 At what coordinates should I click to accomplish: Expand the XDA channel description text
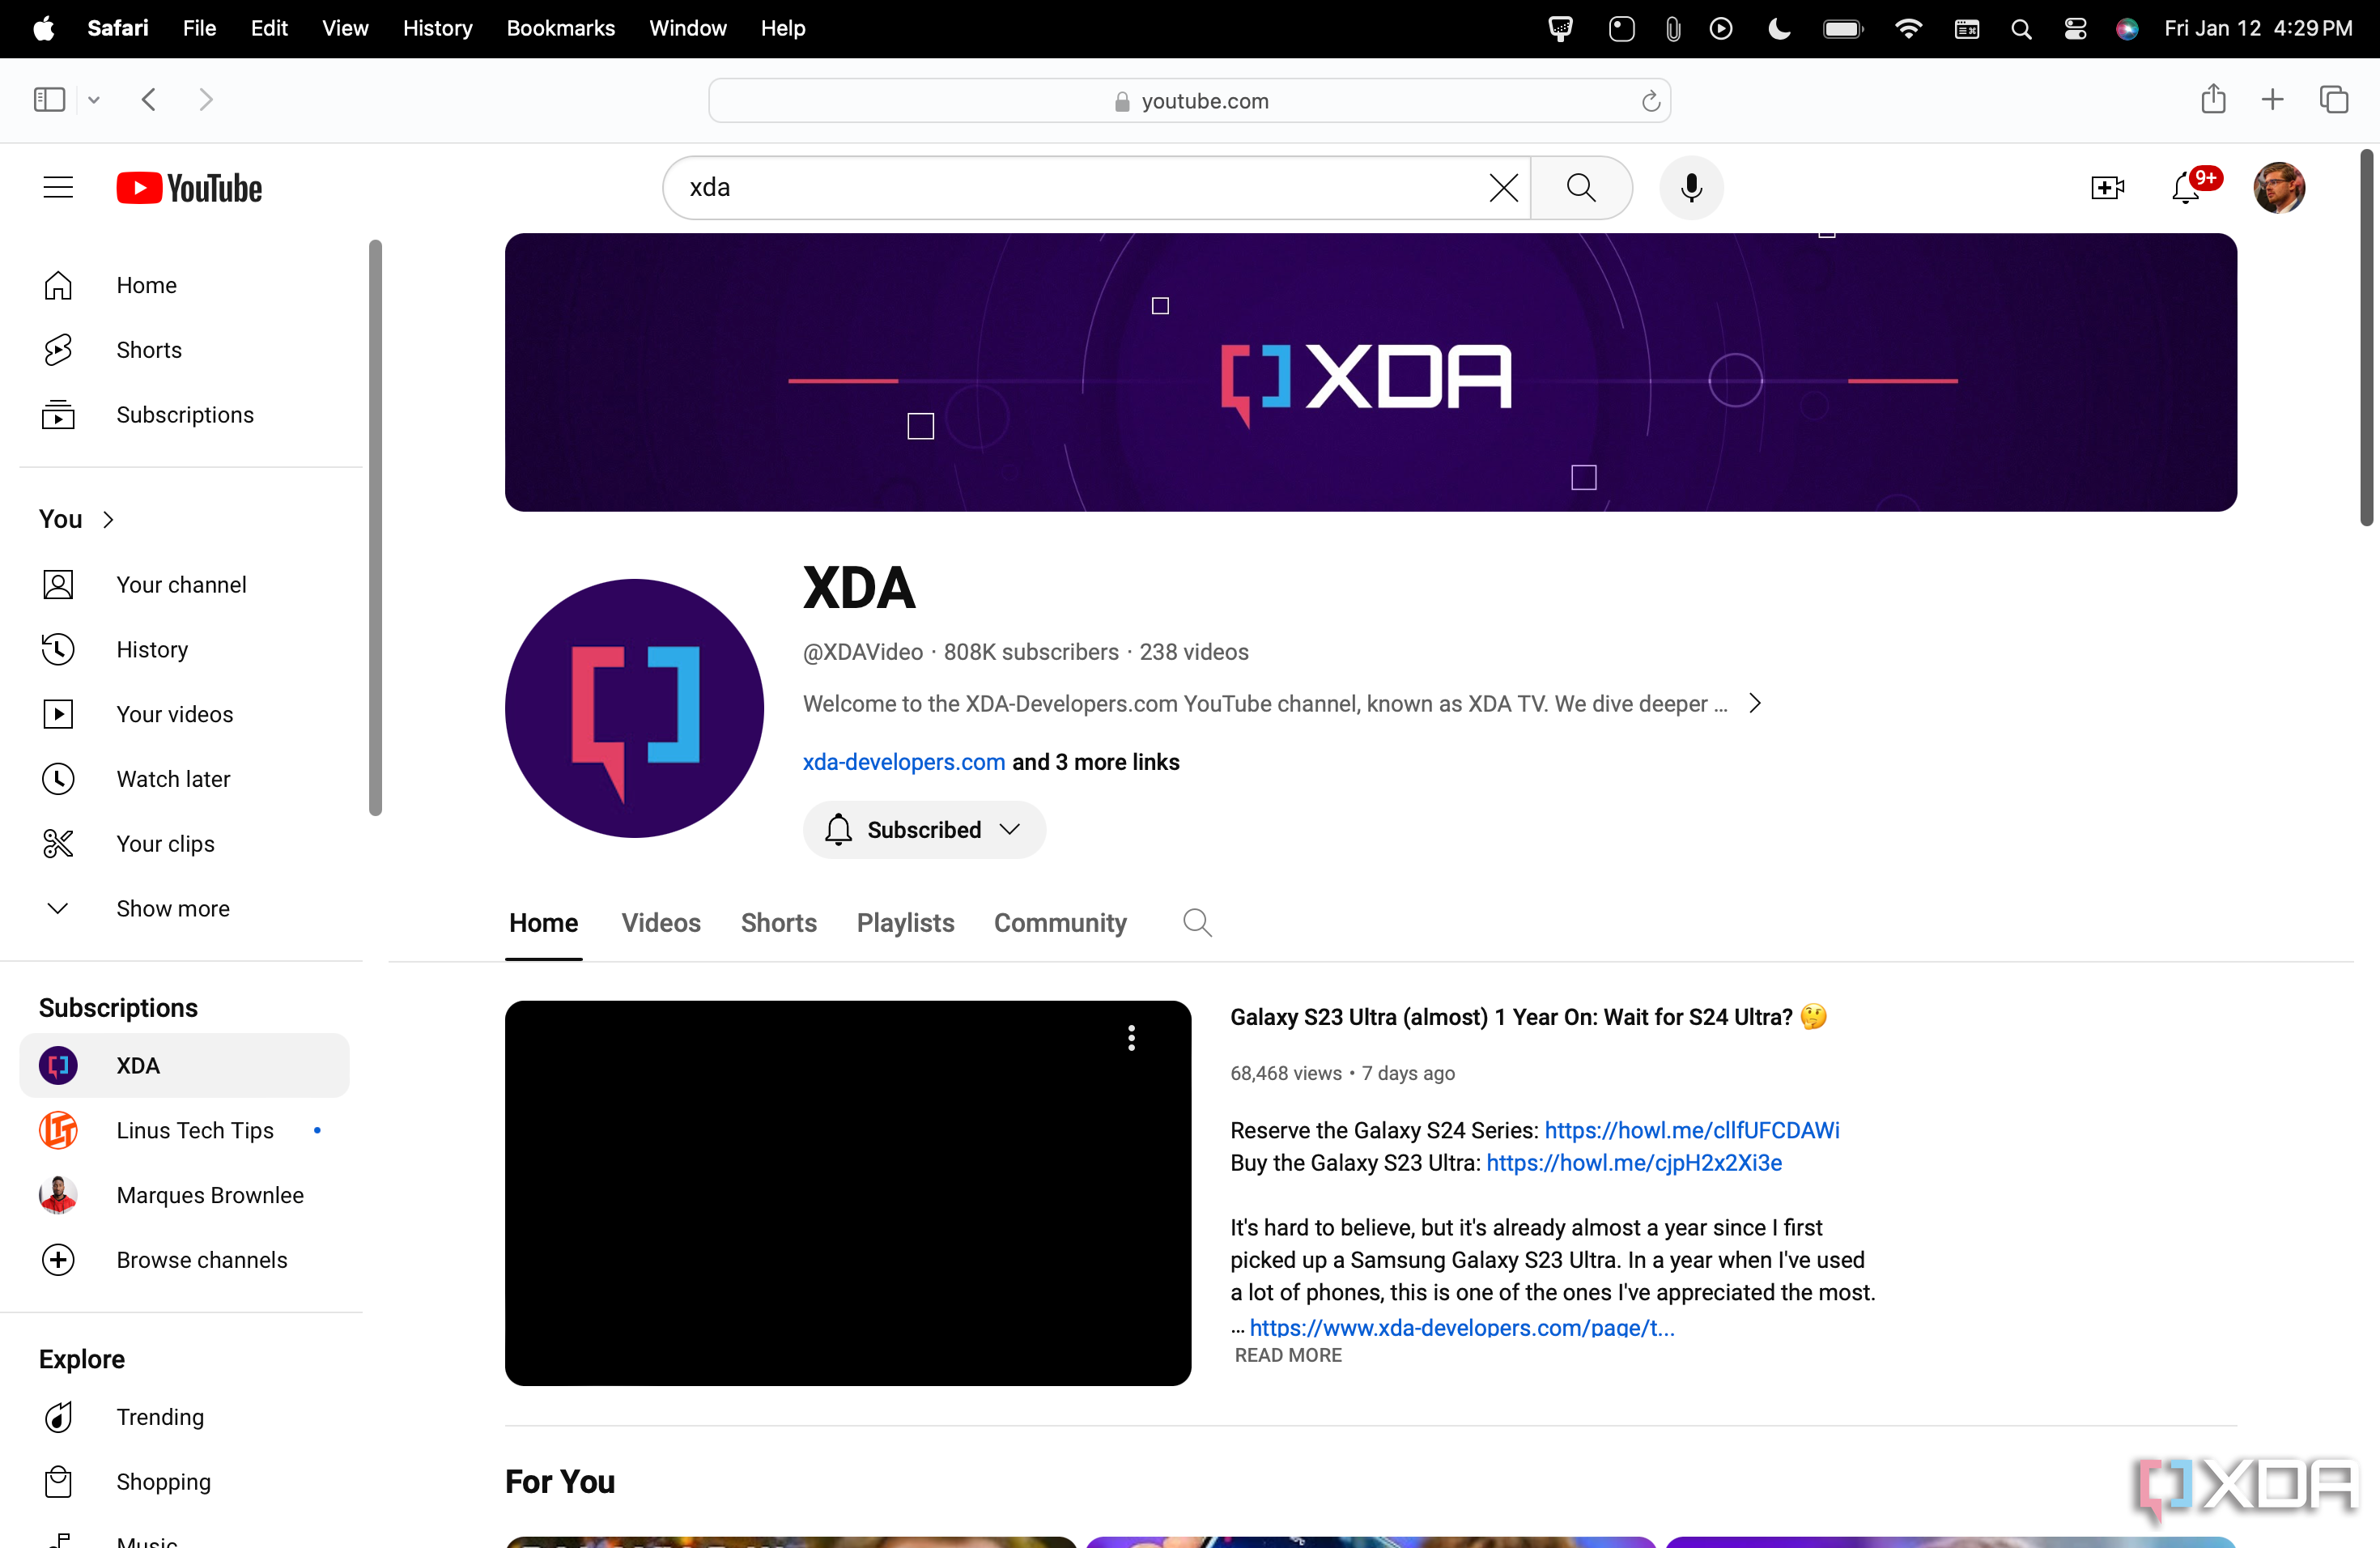[x=1756, y=703]
